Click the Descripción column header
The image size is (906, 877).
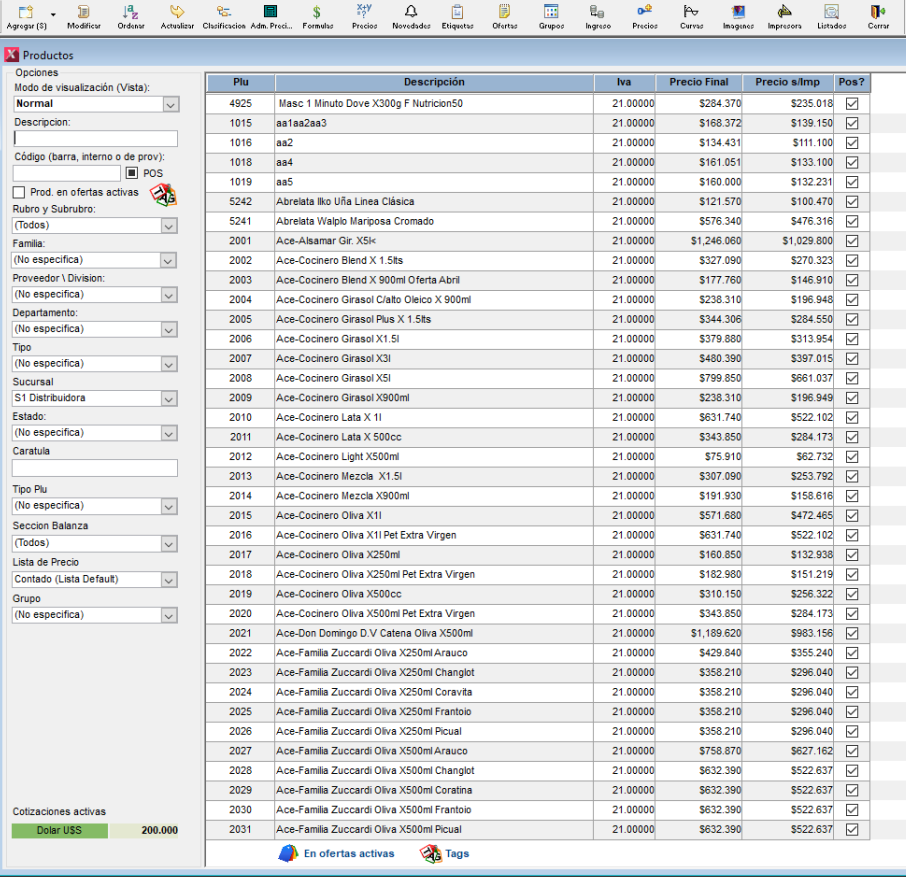[x=433, y=82]
